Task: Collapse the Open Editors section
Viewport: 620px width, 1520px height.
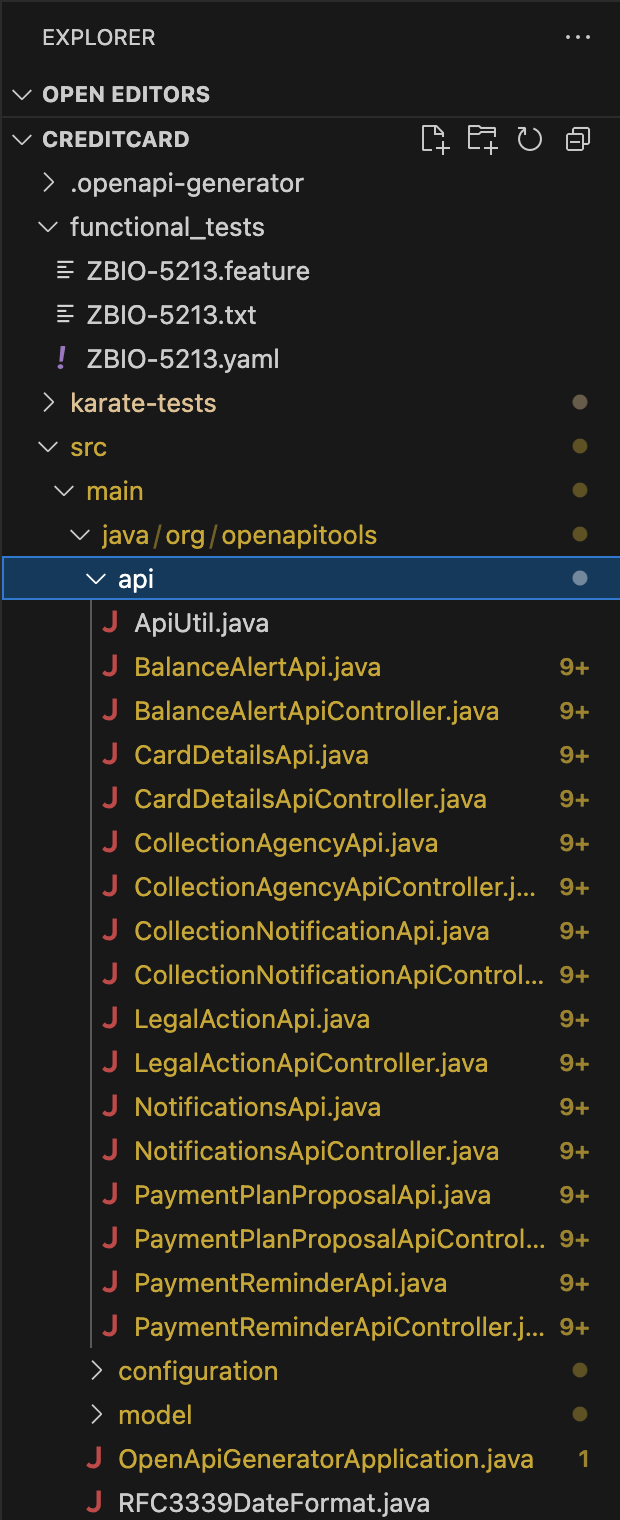Action: 22,94
